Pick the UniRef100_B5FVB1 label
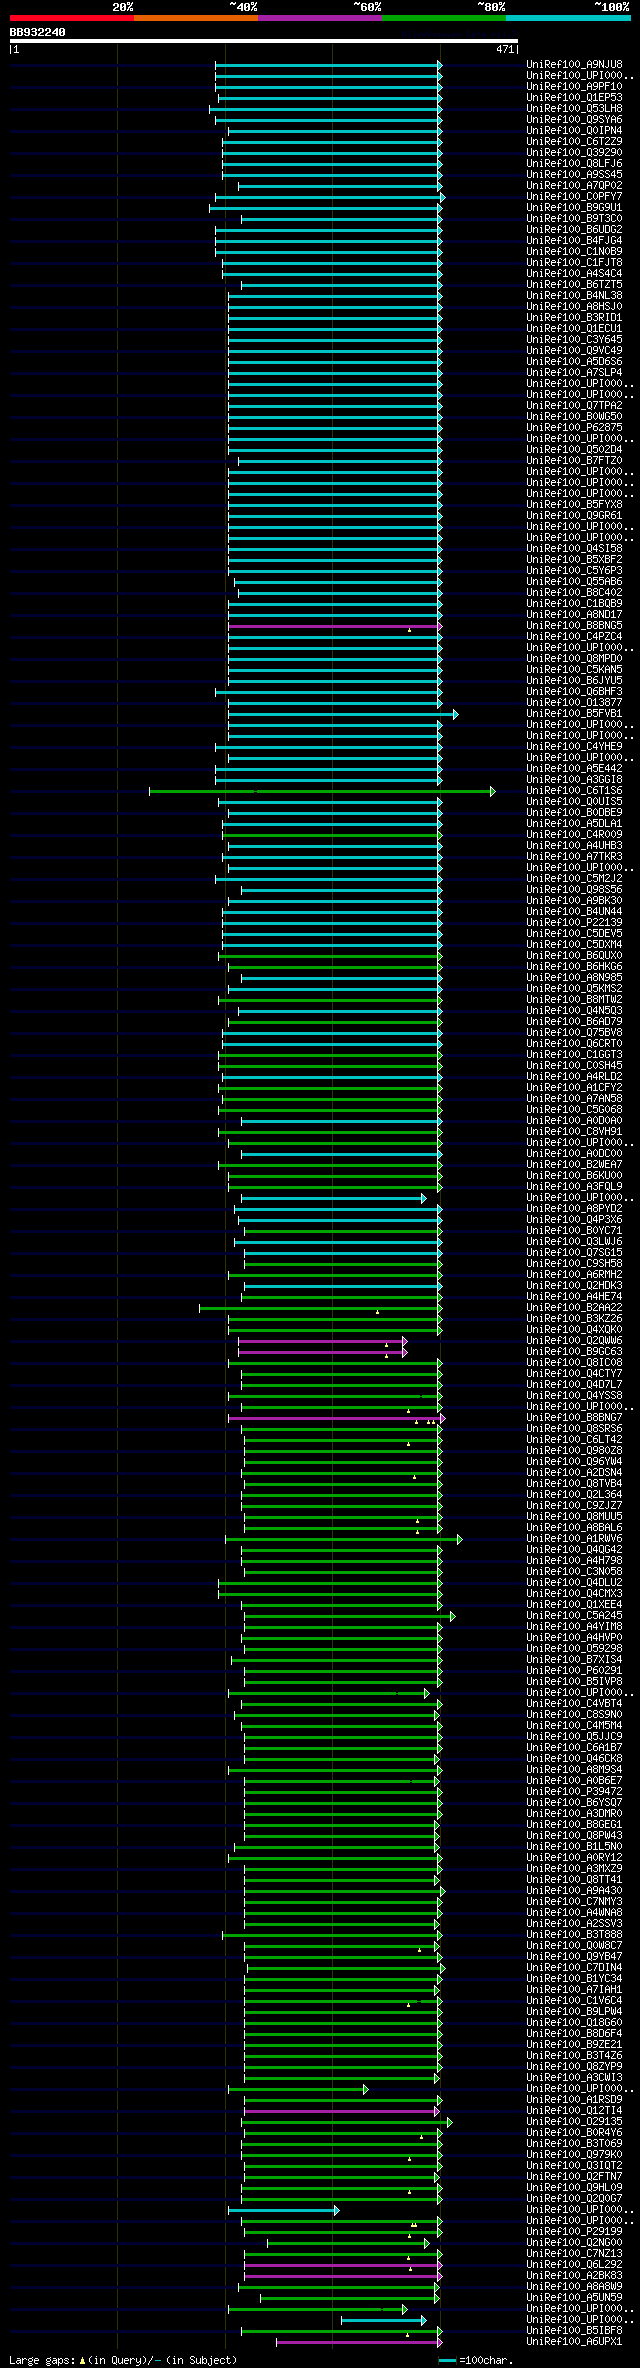 coord(574,714)
